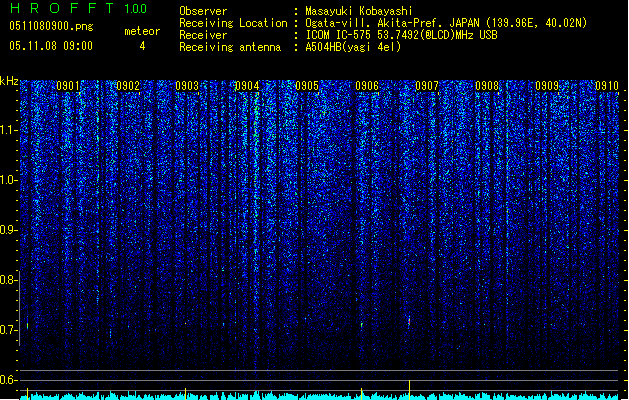Image resolution: width=629 pixels, height=400 pixels.
Task: Select the A504HB(yagi 4el) antenna text
Action: pyautogui.click(x=353, y=47)
